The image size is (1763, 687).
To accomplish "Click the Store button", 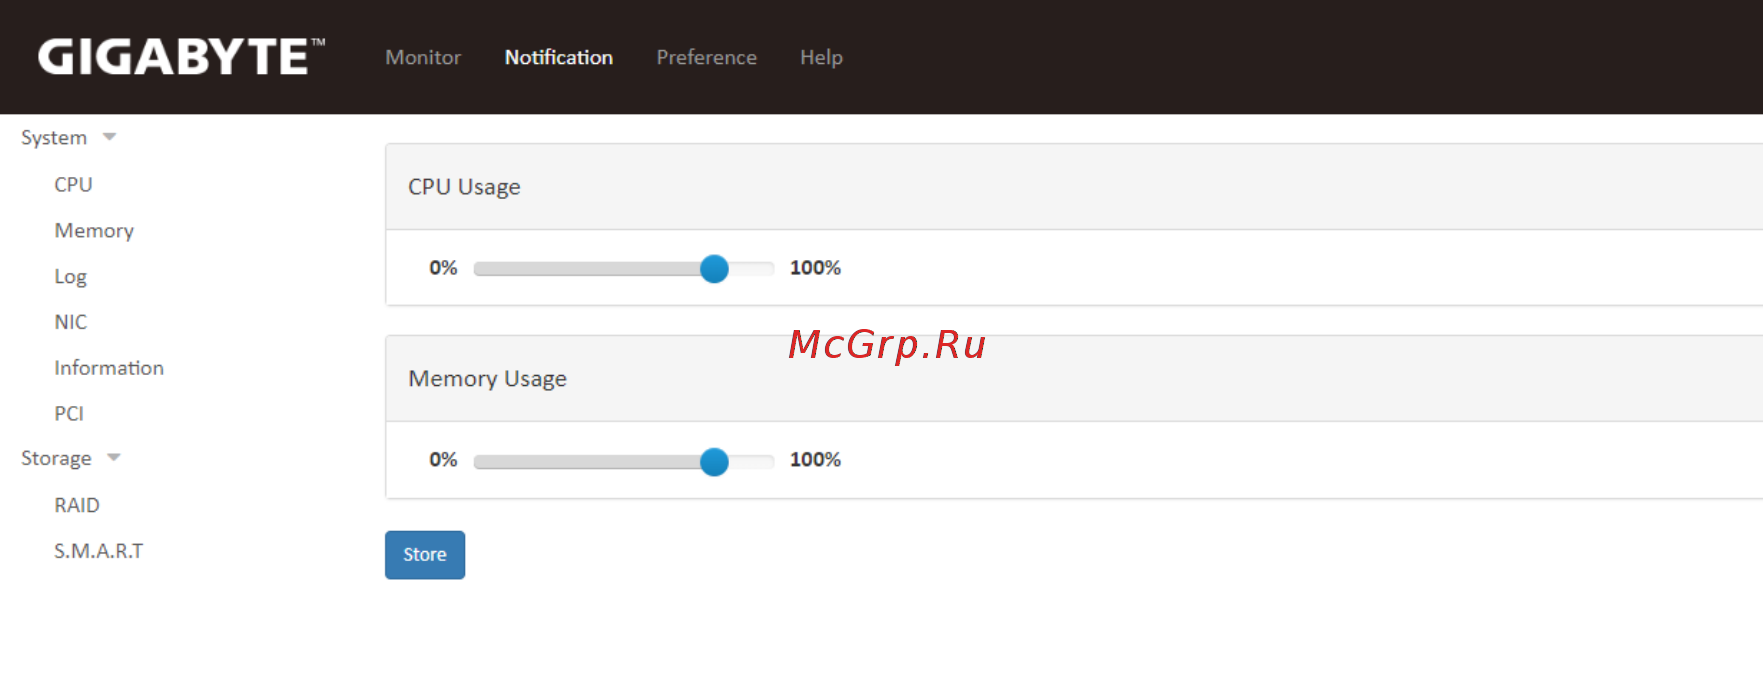I will (425, 555).
